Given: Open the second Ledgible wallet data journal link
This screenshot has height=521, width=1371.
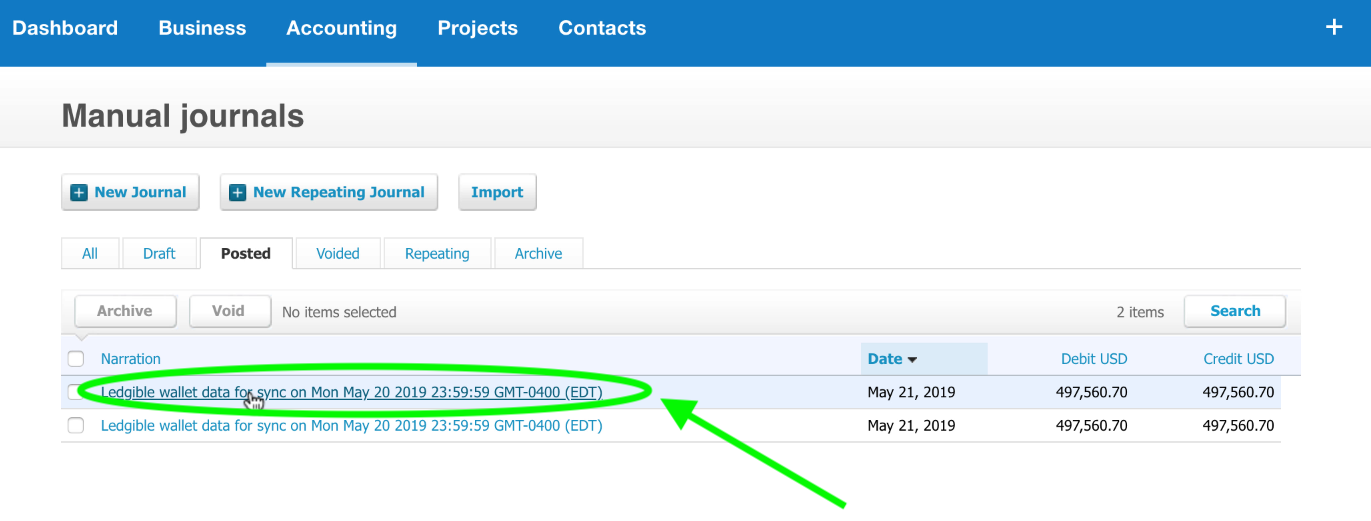Looking at the screenshot, I should (x=352, y=425).
